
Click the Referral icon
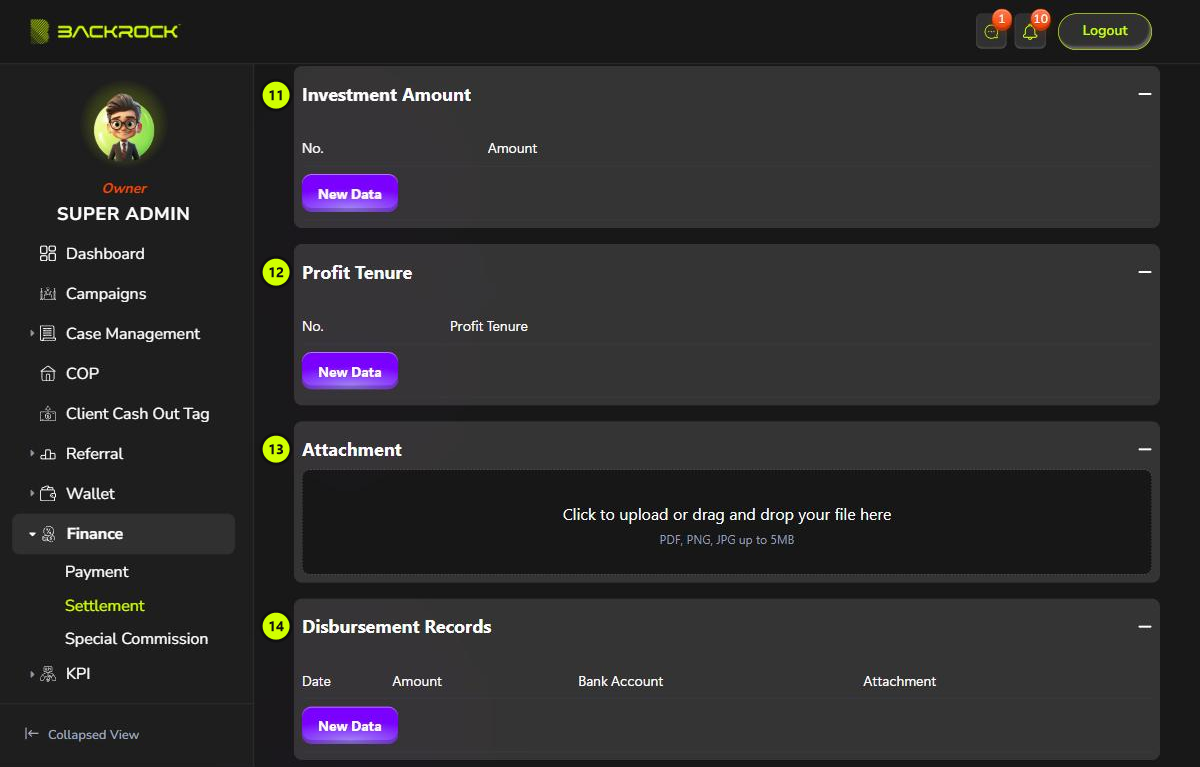point(47,454)
